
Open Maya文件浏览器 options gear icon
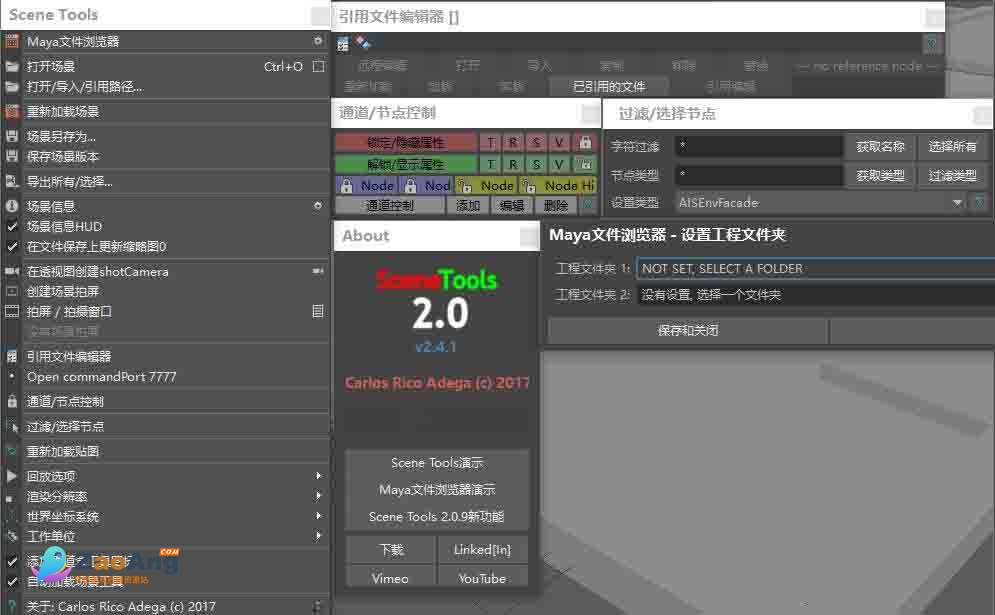click(318, 41)
